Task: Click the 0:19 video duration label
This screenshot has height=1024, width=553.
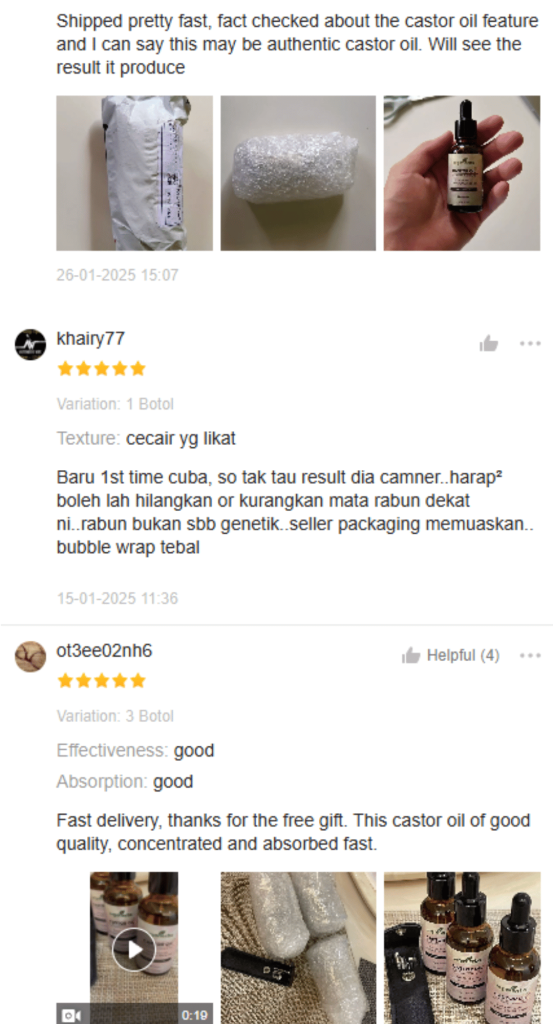Action: pos(195,1016)
